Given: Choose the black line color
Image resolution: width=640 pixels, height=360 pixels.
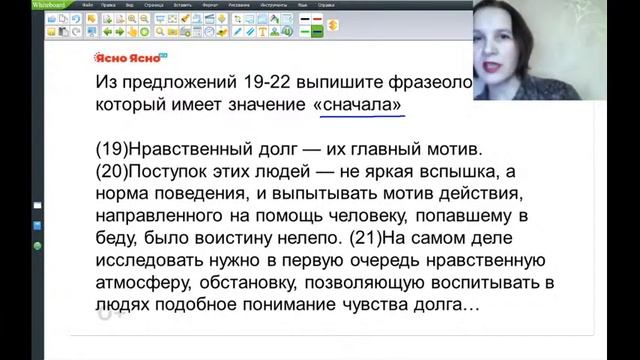Looking at the screenshot, I should click(304, 19).
